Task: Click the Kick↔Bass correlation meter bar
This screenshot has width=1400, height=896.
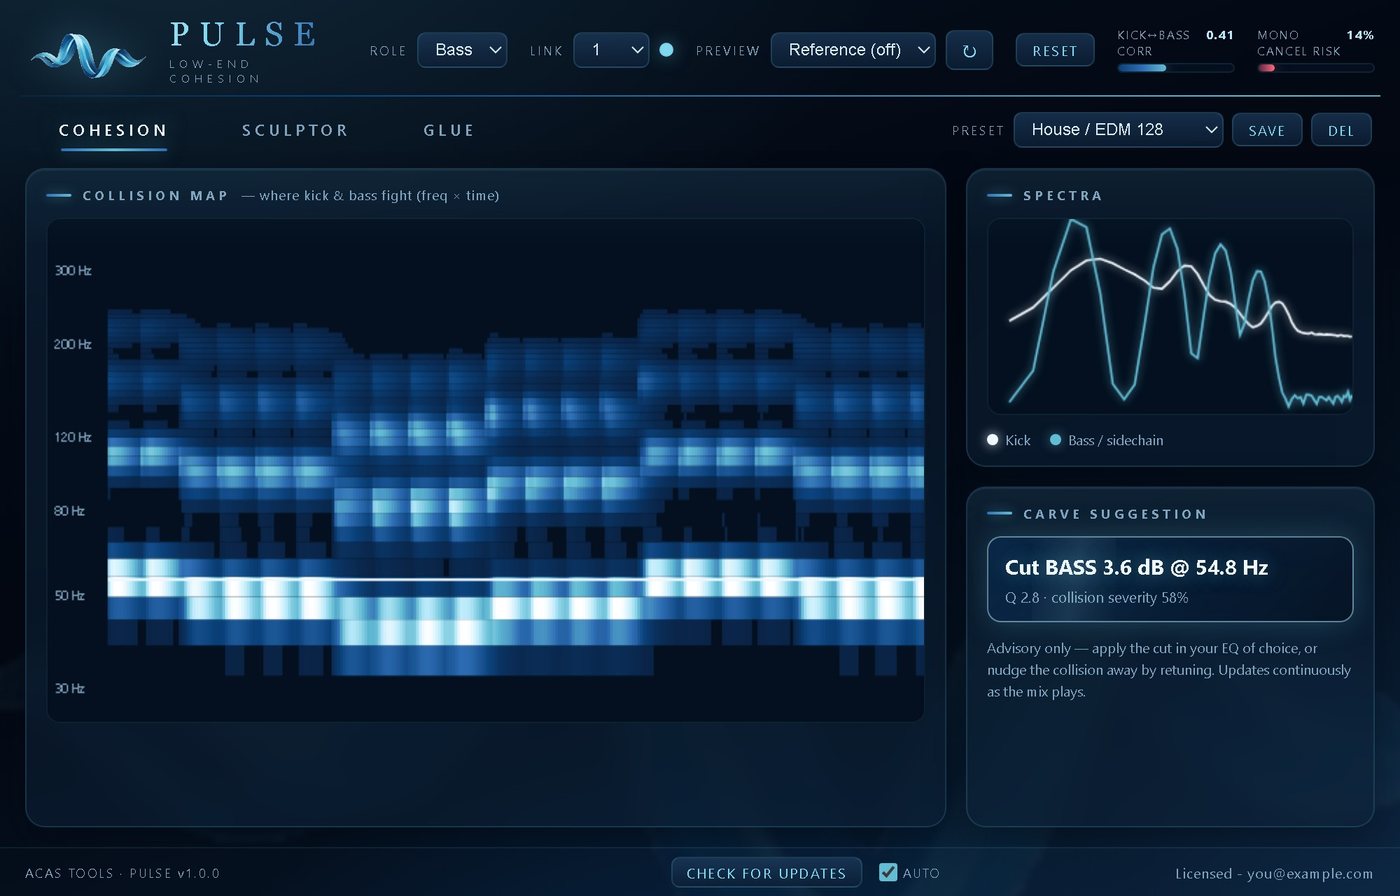Action: 1175,68
